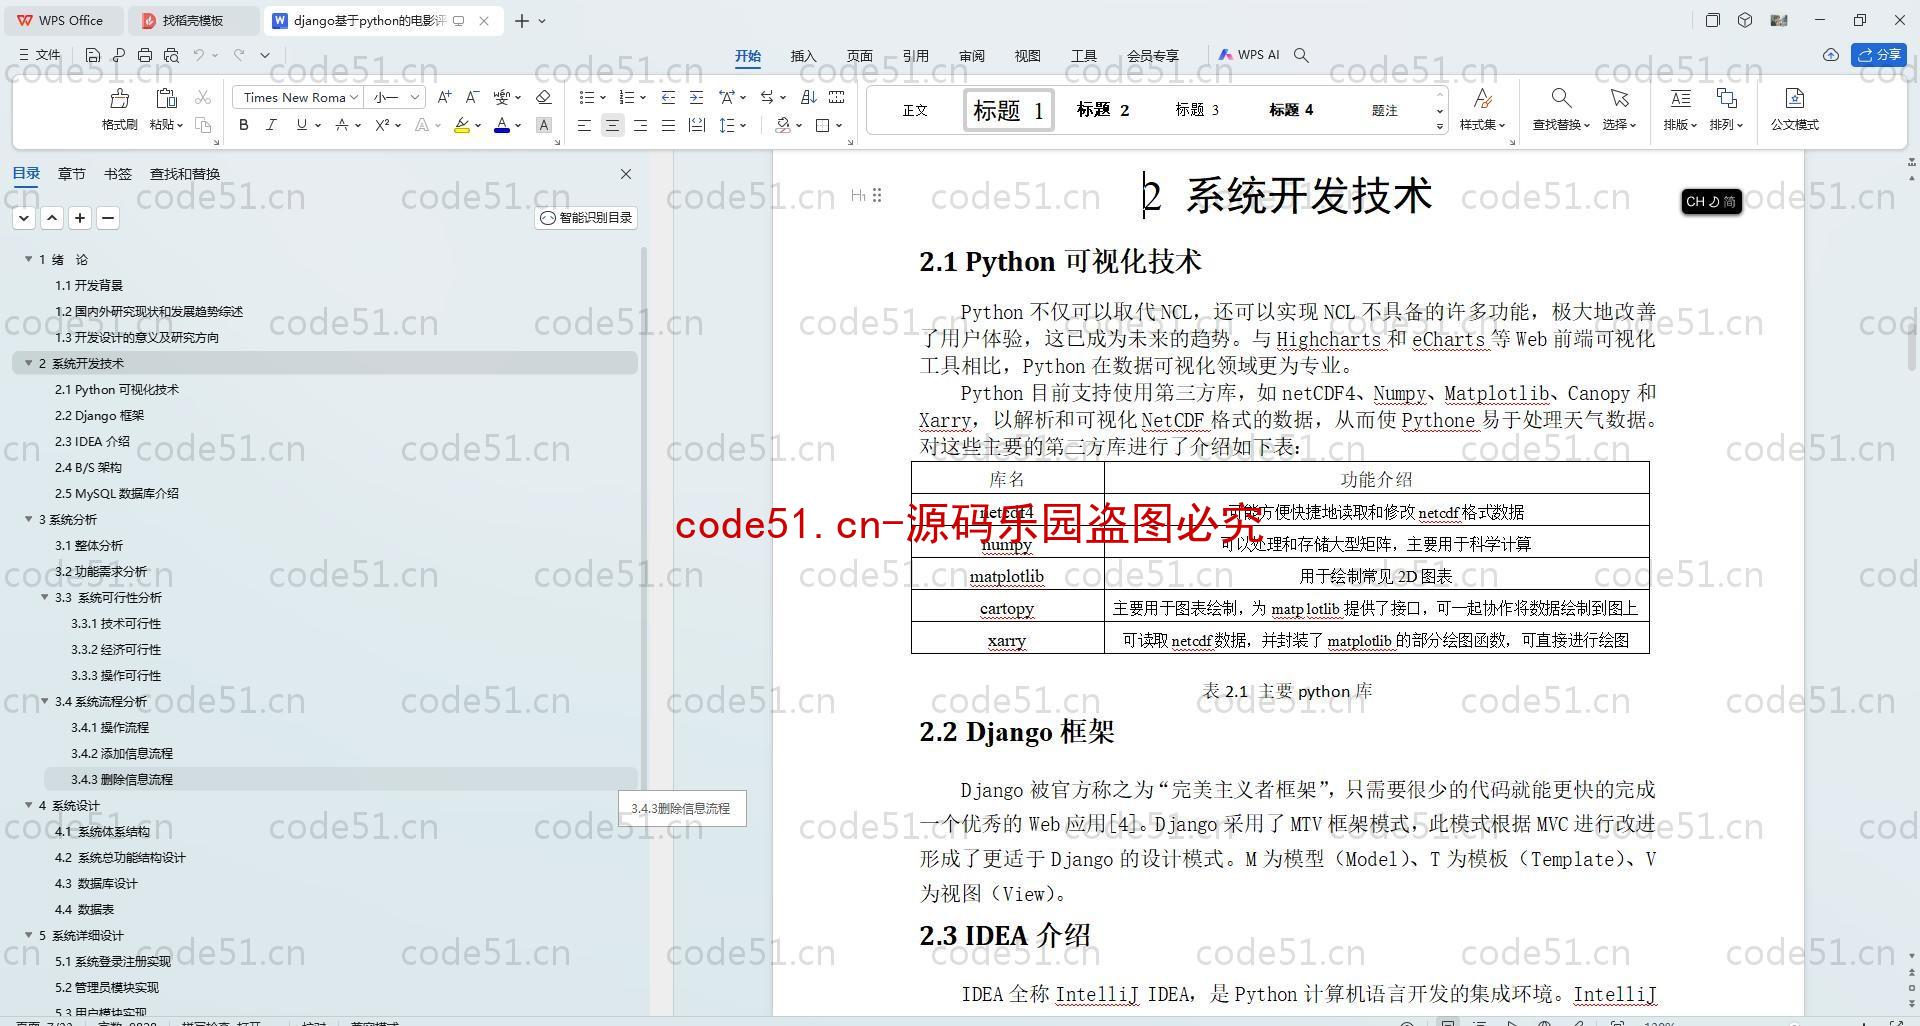Click the new tab plus button
Screen dimensions: 1920x1026
point(521,20)
